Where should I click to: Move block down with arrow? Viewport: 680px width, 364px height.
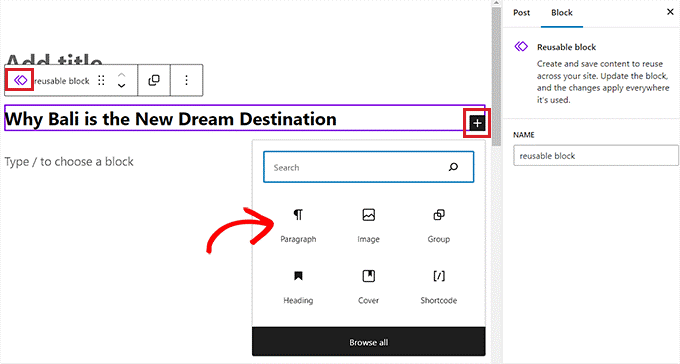click(122, 85)
